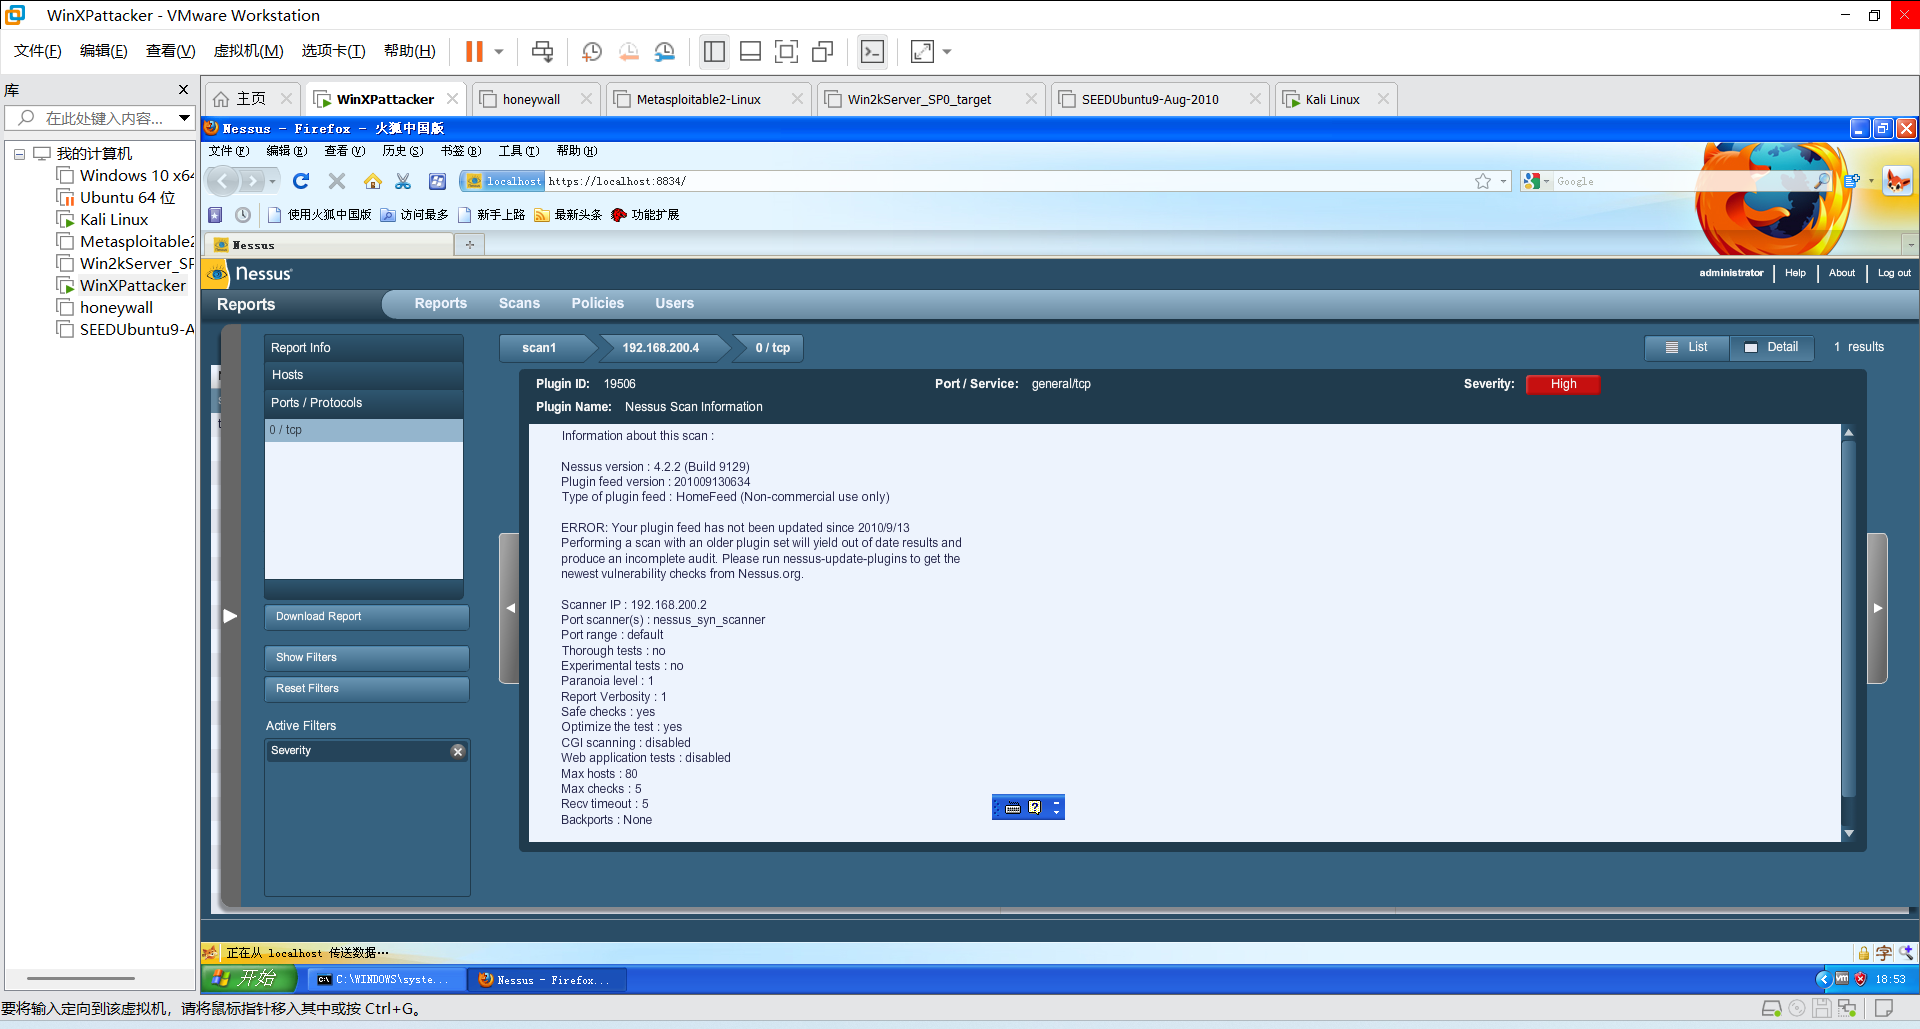
Task: Click the Windows XP 开始 start button
Action: tap(249, 979)
